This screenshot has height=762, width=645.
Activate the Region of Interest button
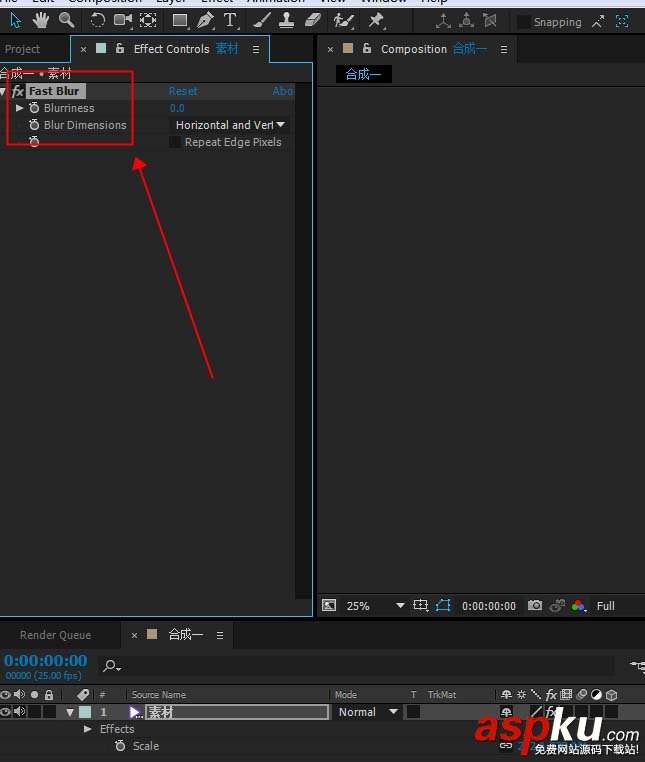click(420, 606)
